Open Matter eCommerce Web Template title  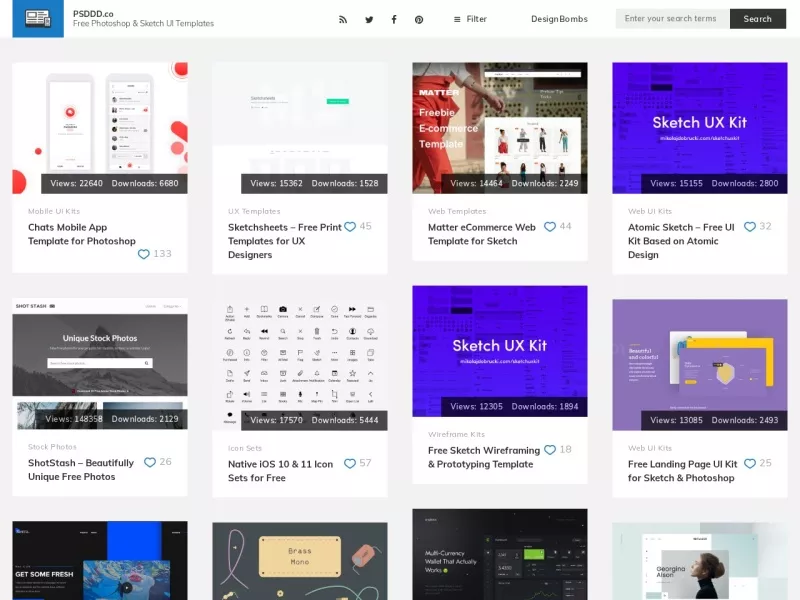(x=482, y=234)
